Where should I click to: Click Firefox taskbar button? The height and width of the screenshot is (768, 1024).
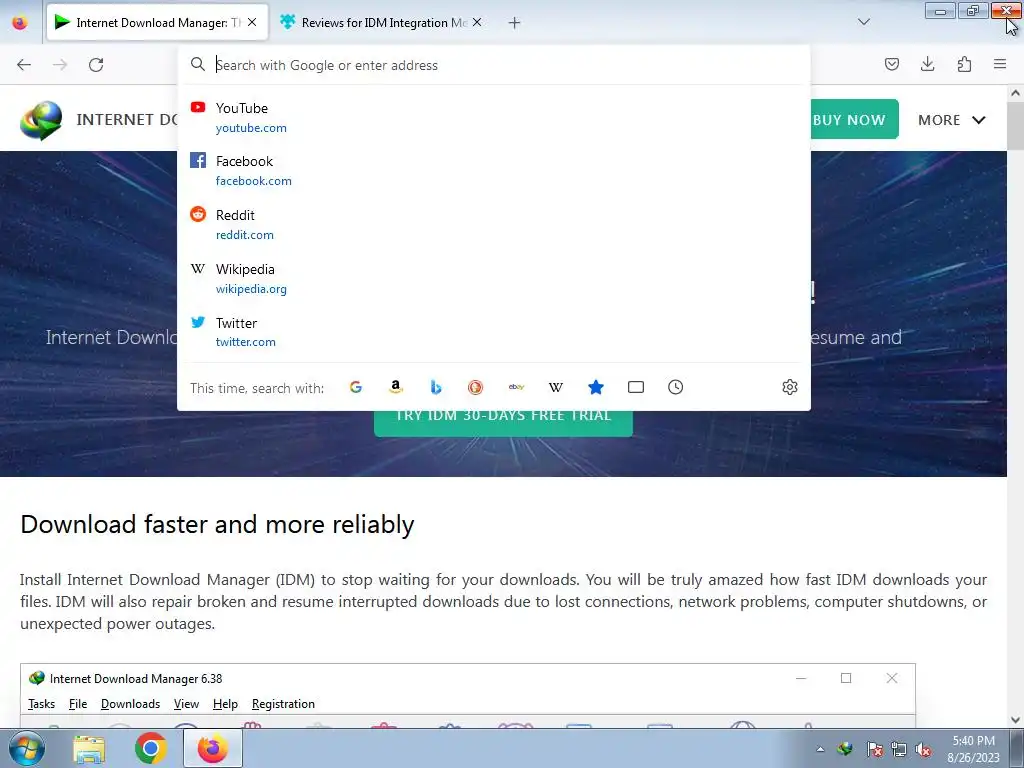212,748
